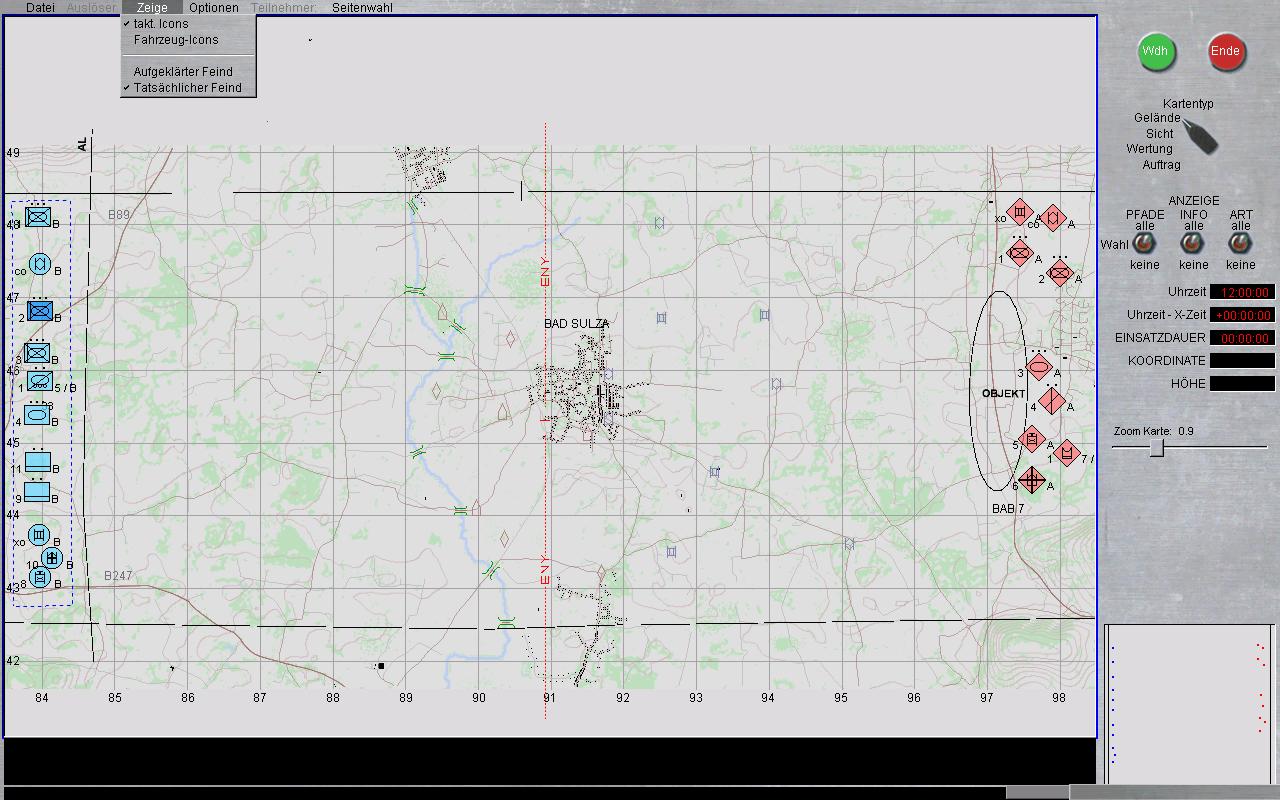Screen dimensions: 1280x800
Task: Select red unit 3 armor diamond icon
Action: pos(1039,367)
